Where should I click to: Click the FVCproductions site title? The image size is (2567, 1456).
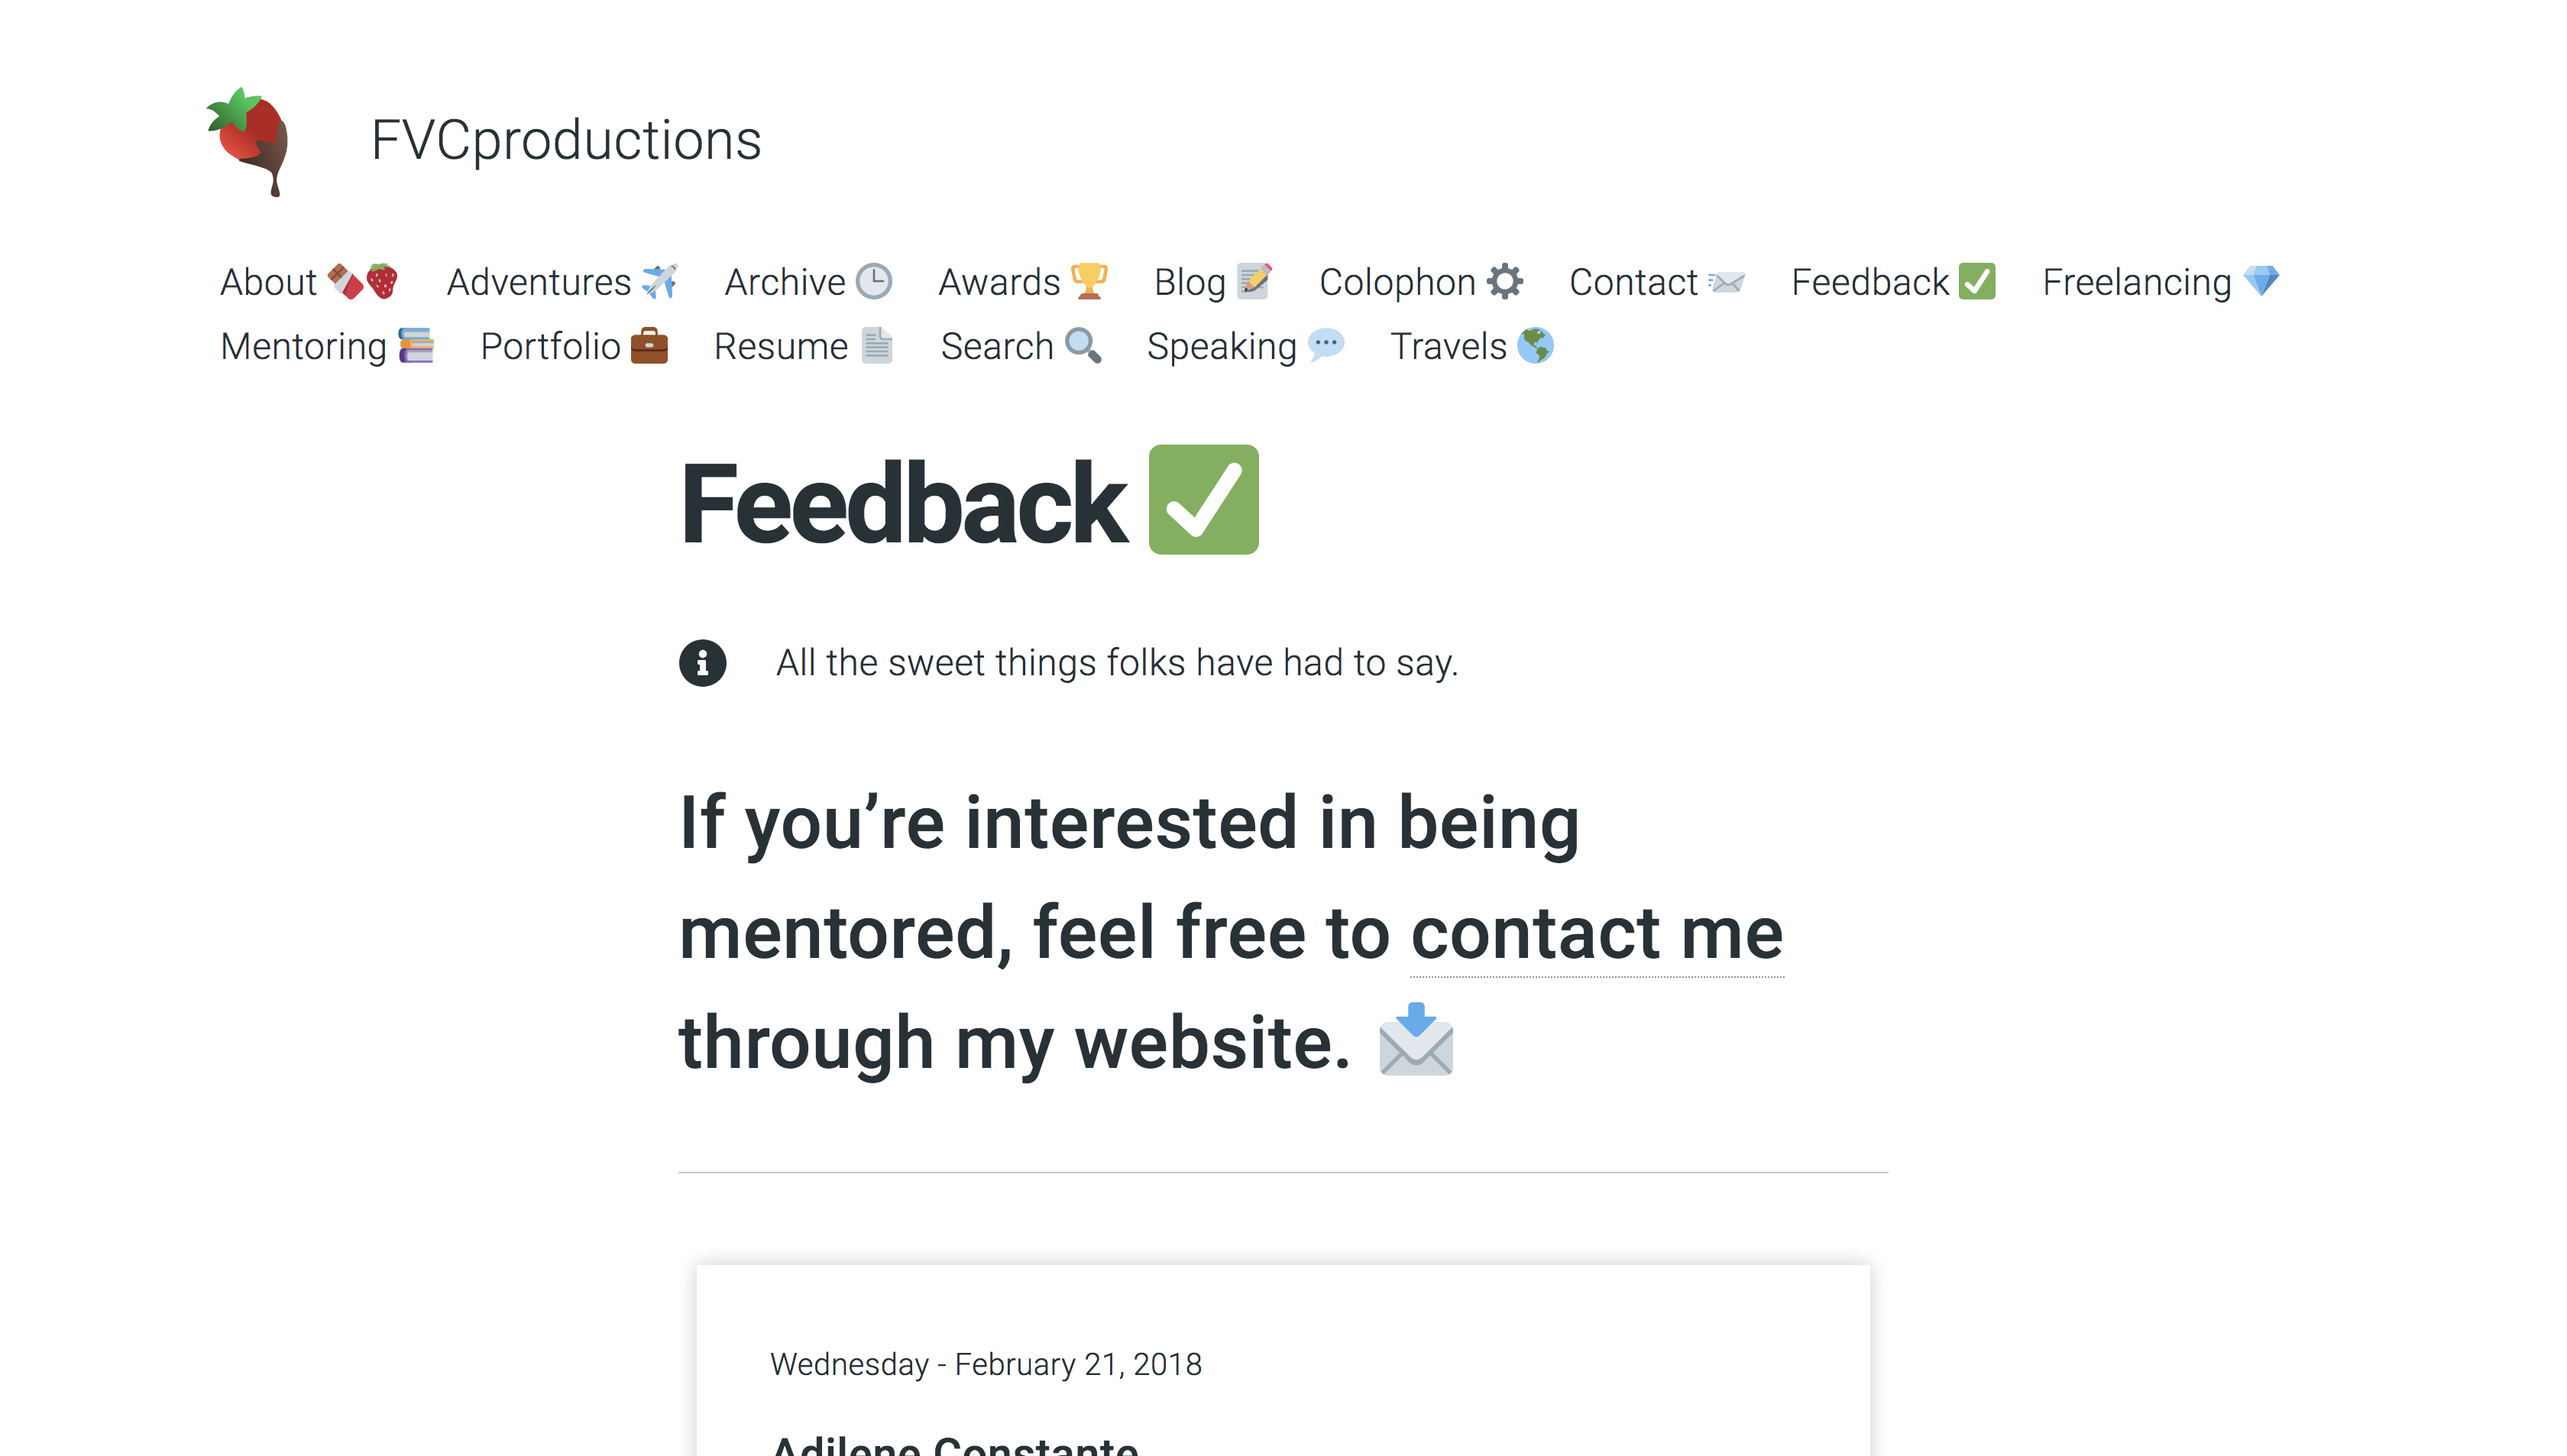click(x=566, y=140)
